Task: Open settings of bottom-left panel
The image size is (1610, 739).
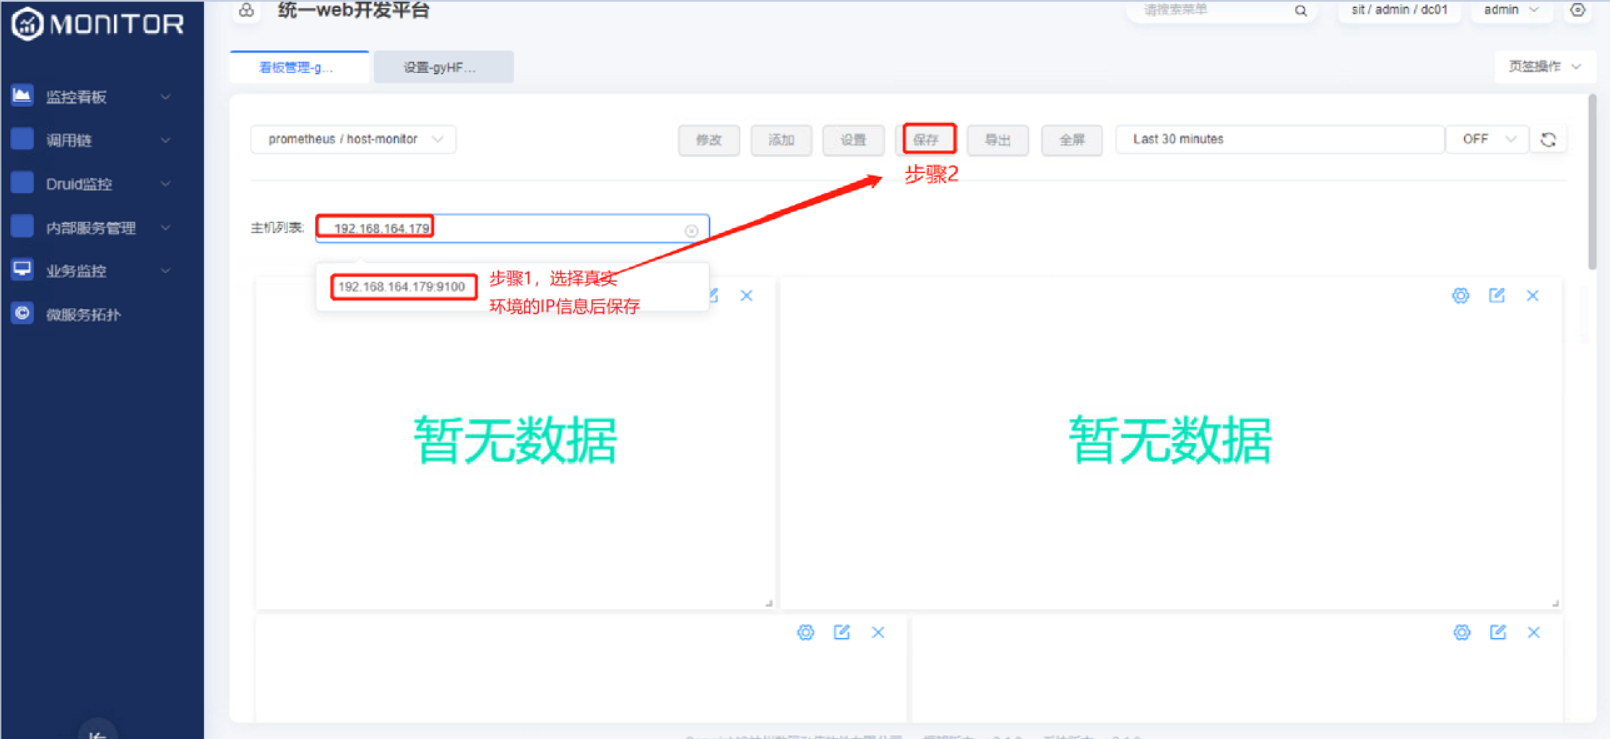Action: [806, 632]
